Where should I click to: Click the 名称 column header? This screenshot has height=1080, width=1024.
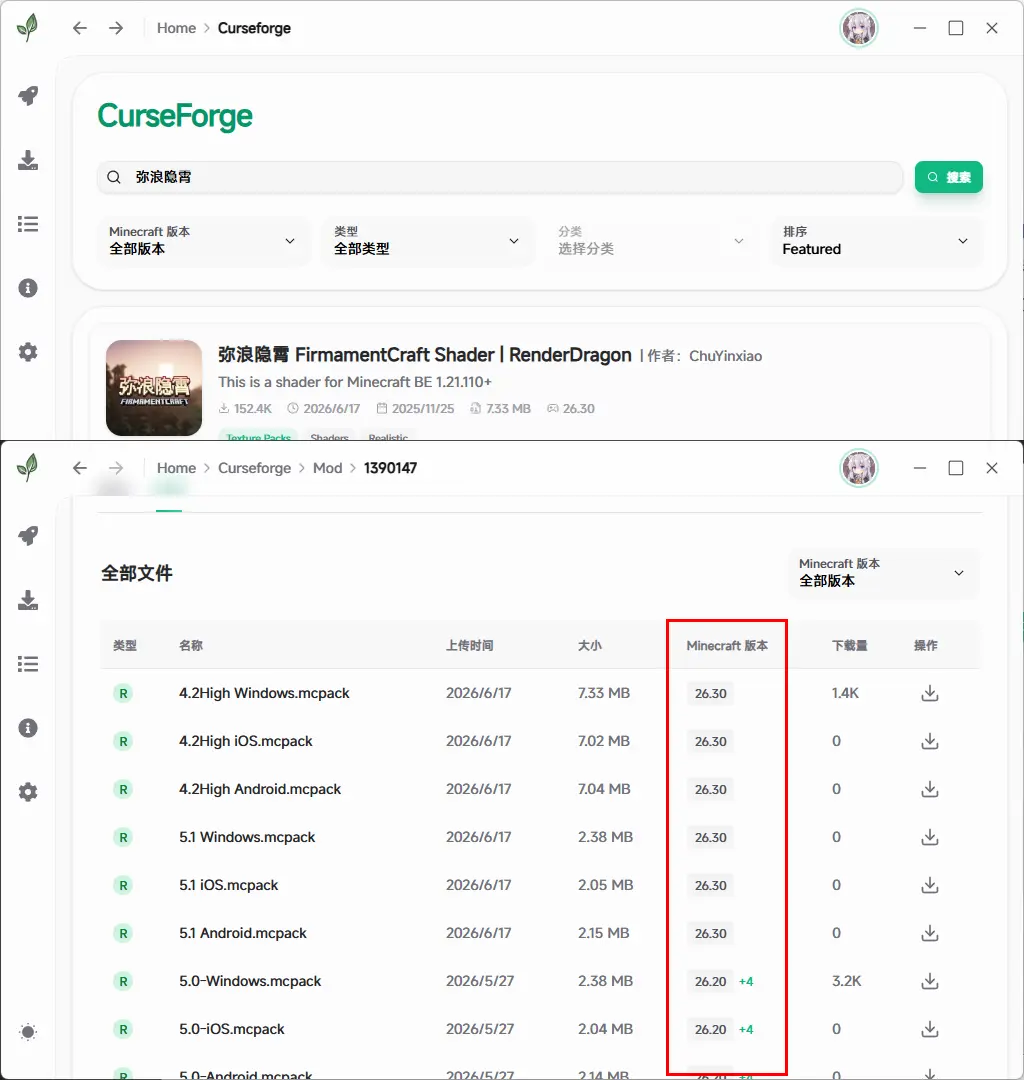[x=191, y=645]
